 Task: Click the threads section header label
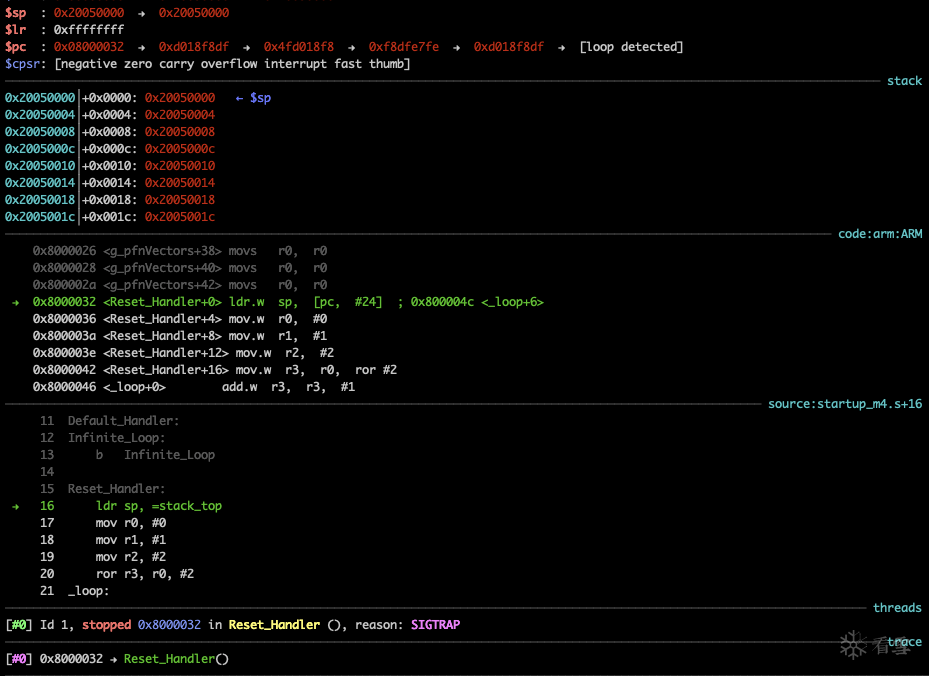click(x=897, y=608)
